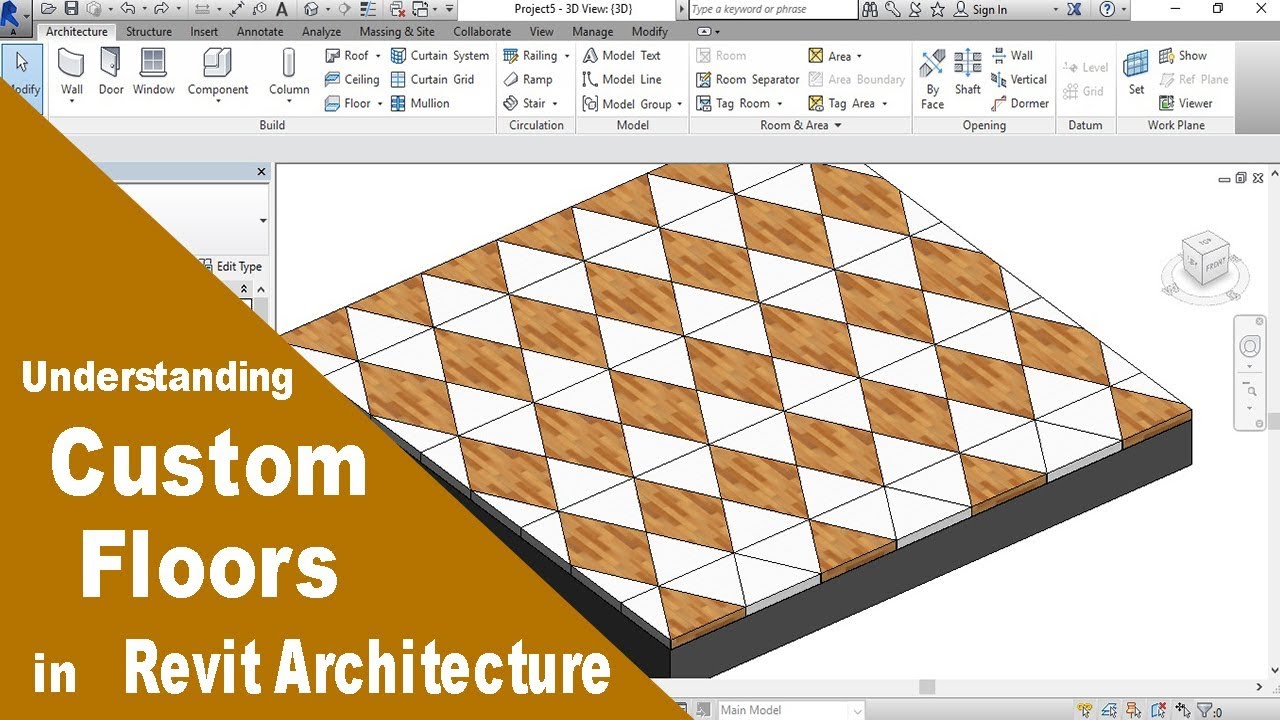Open the Revit application menu button

(14, 16)
